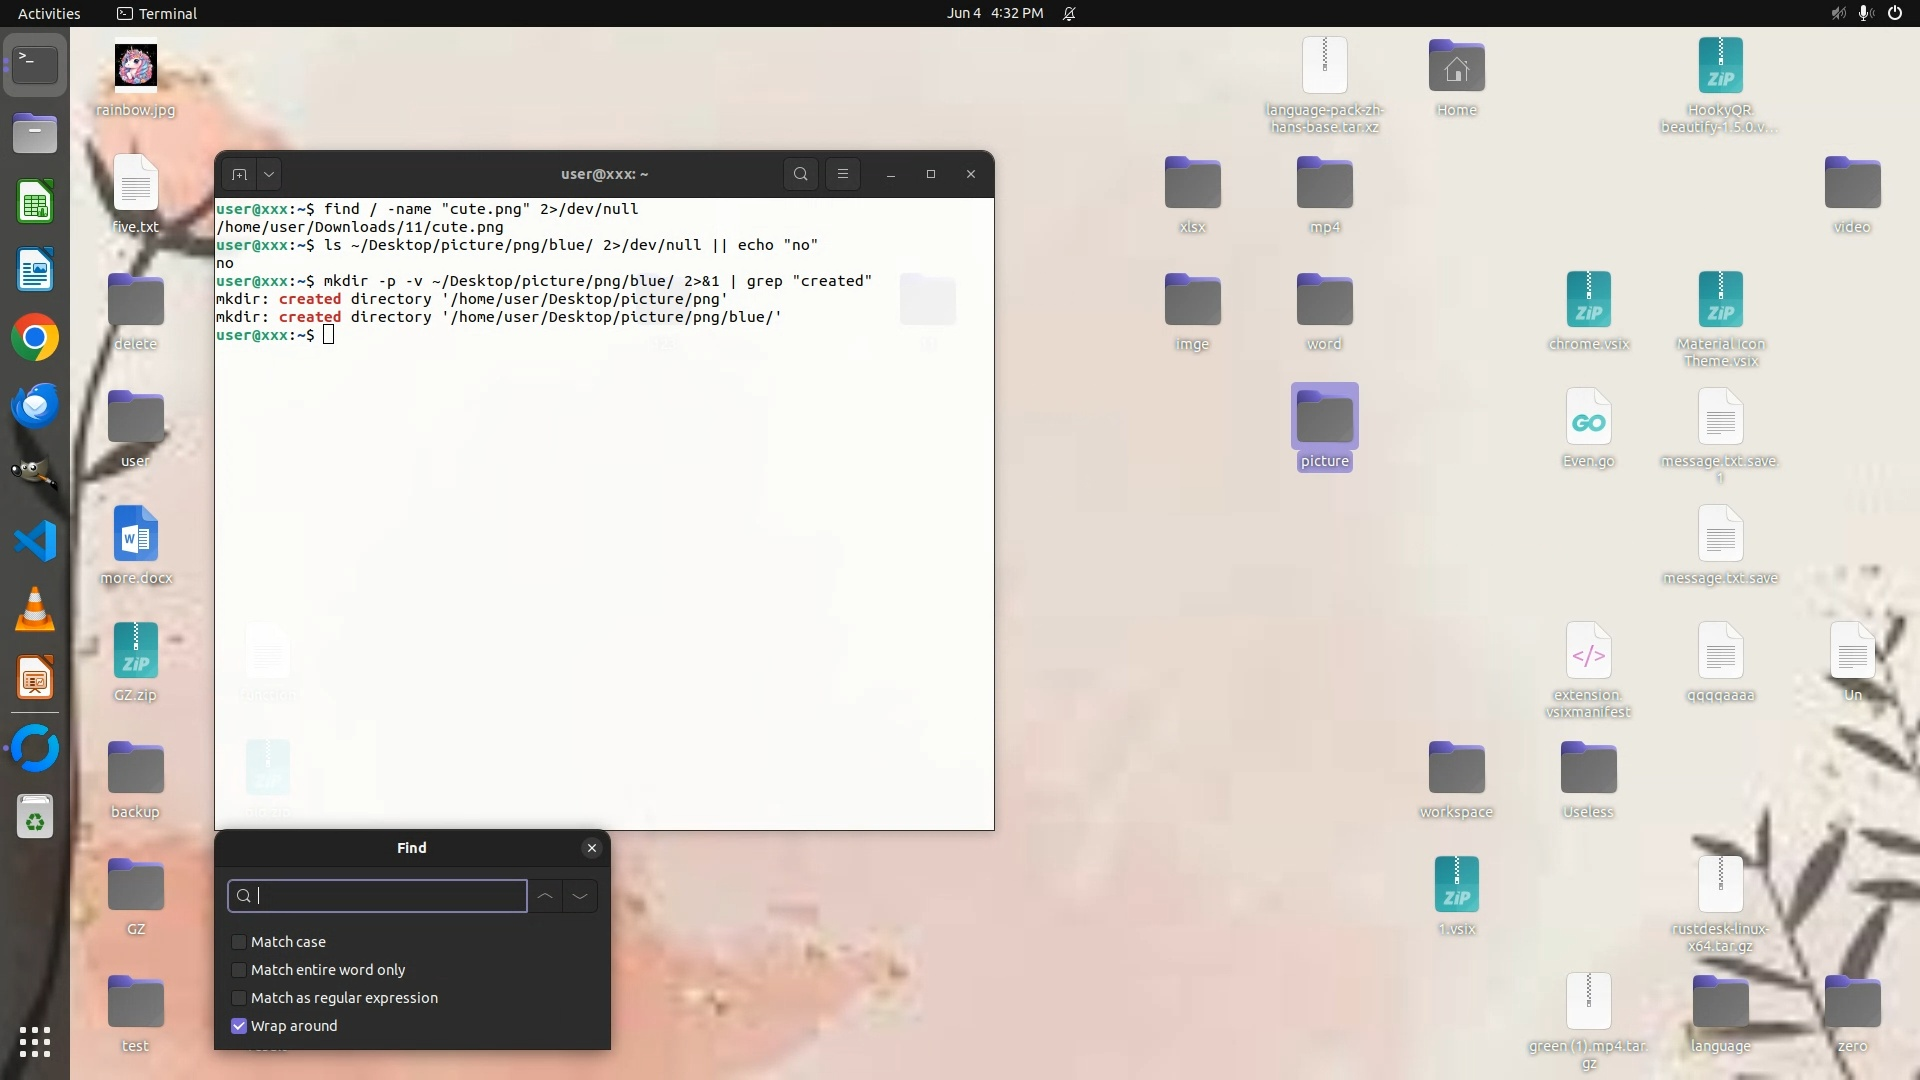Viewport: 1920px width, 1080px height.
Task: Open Thunderbird mail from the dock
Action: pyautogui.click(x=35, y=406)
